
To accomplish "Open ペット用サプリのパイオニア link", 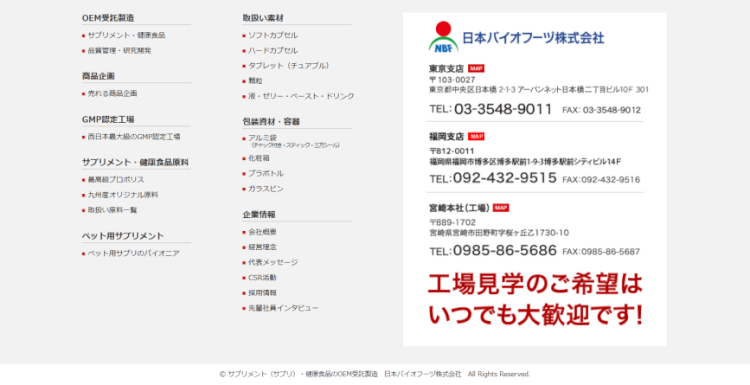I will pyautogui.click(x=133, y=253).
